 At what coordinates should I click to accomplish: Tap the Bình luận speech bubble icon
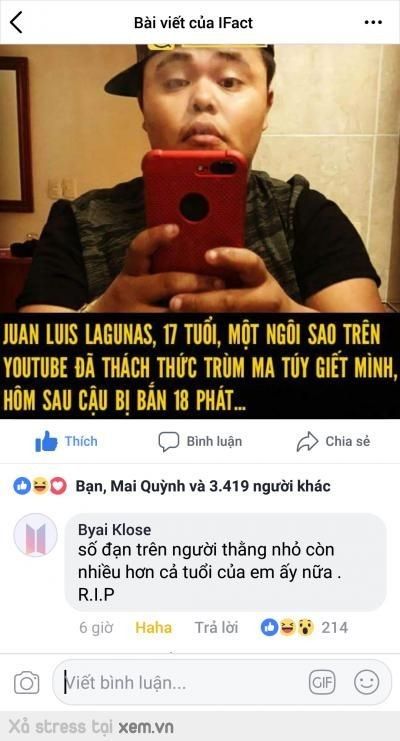point(169,441)
